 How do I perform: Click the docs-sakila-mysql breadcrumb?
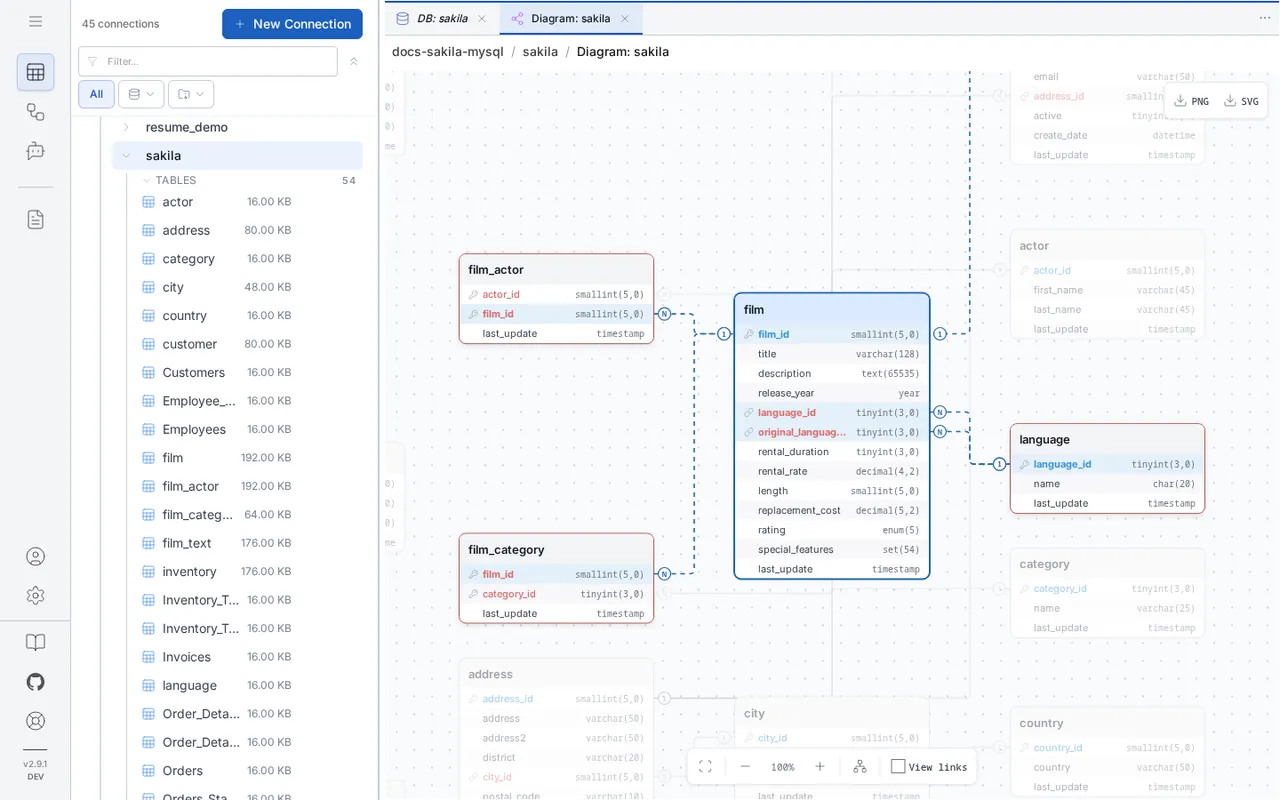coord(446,52)
